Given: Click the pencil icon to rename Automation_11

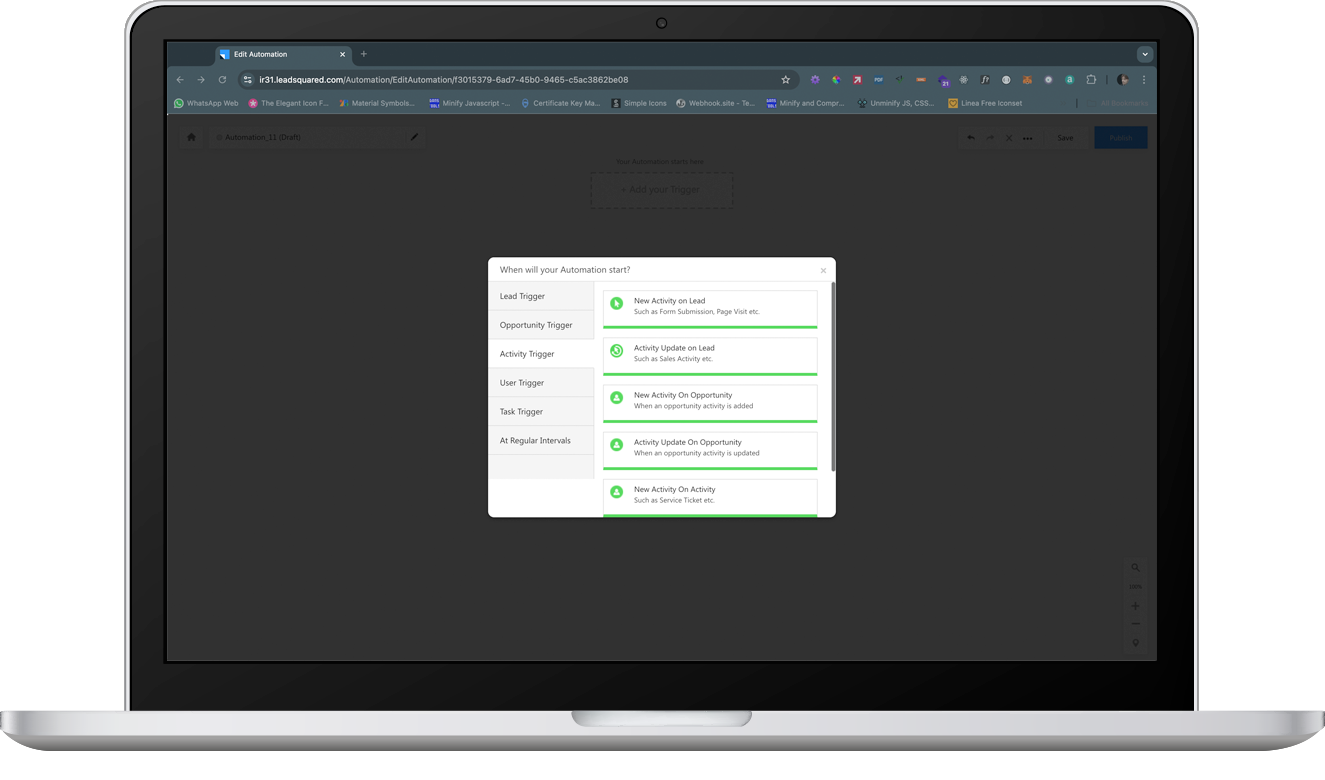Looking at the screenshot, I should (414, 137).
